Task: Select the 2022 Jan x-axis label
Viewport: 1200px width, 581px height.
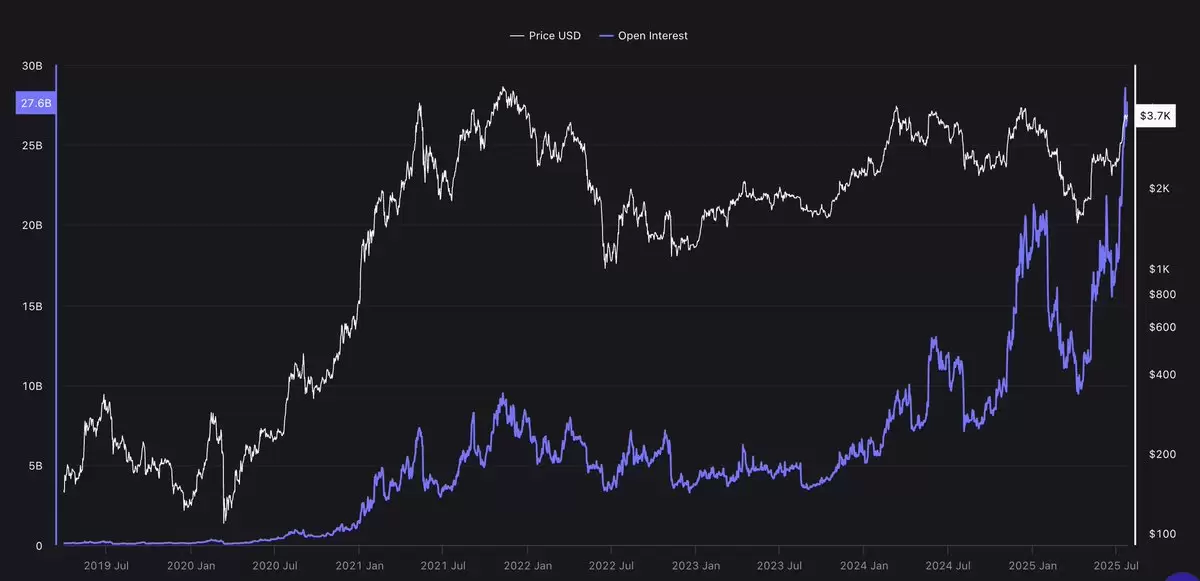Action: coord(528,565)
